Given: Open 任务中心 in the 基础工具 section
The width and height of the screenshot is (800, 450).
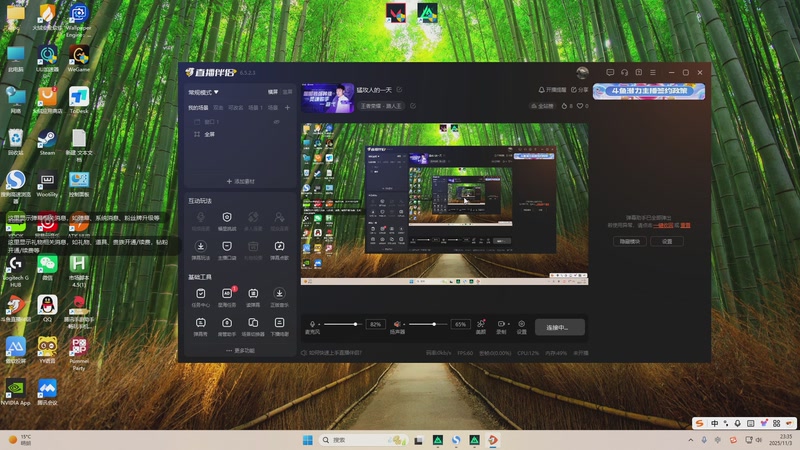Looking at the screenshot, I should point(201,297).
